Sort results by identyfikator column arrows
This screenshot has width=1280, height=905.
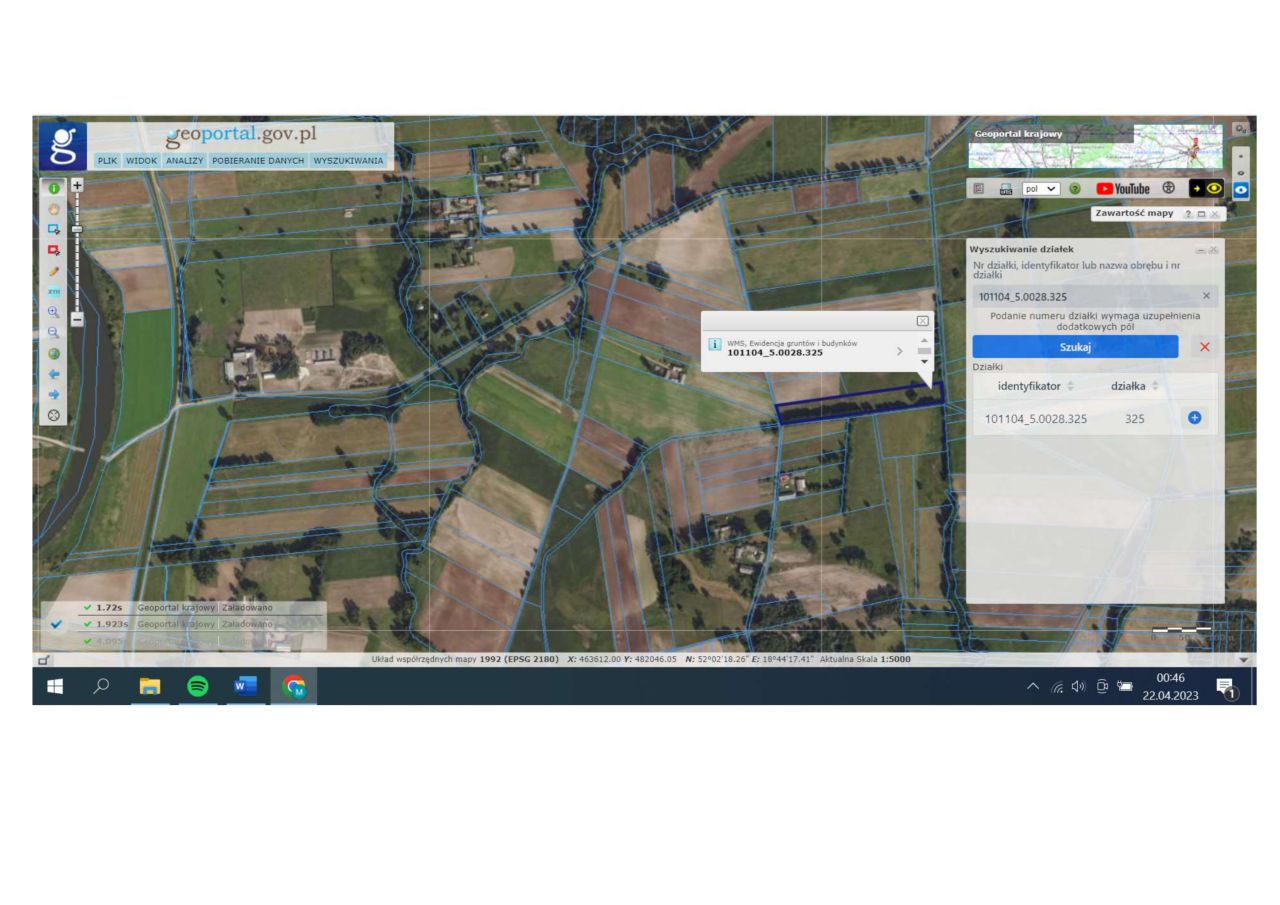coord(1070,386)
